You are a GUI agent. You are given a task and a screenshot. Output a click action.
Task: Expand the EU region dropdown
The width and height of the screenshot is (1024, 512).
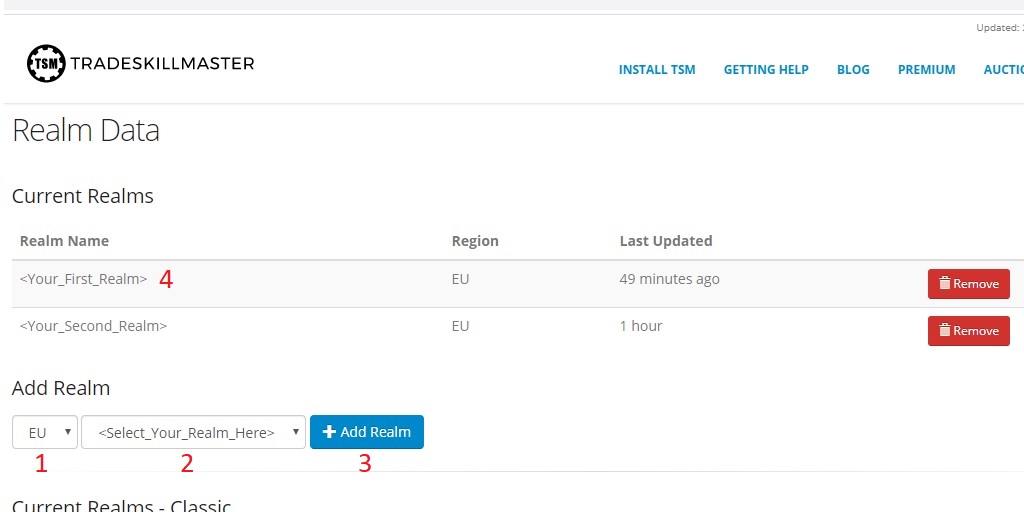pyautogui.click(x=45, y=432)
